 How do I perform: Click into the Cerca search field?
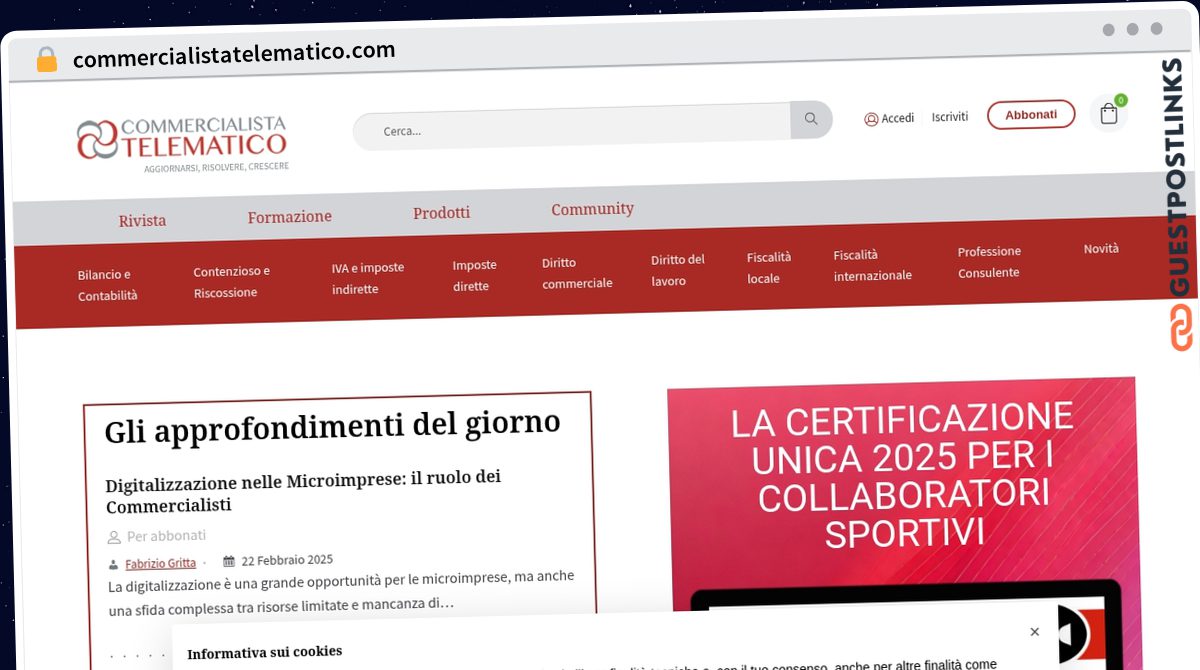(572, 127)
